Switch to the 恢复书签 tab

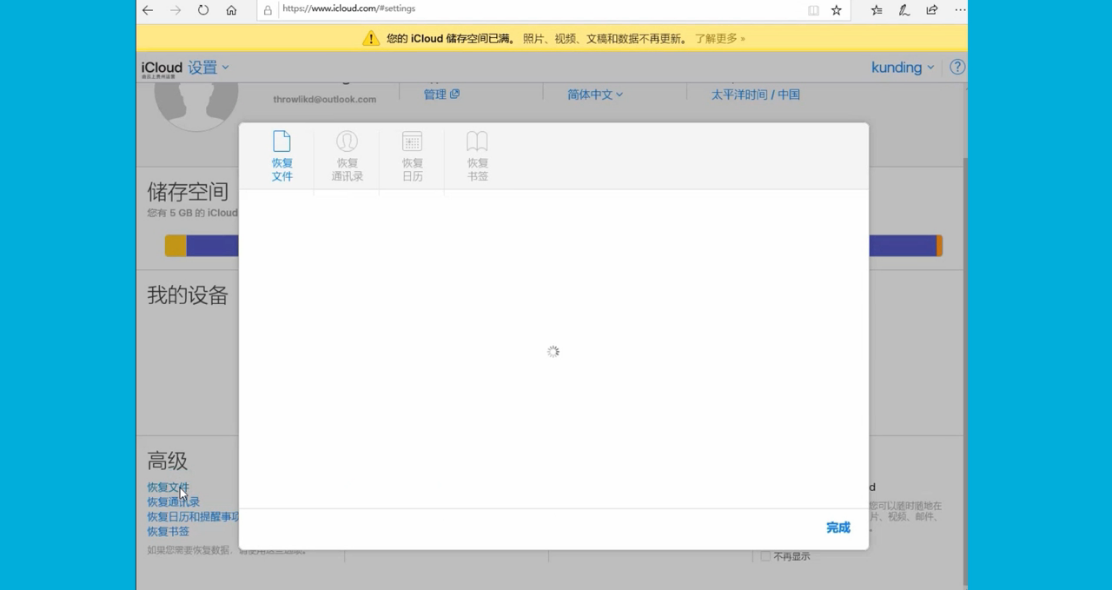tap(476, 155)
